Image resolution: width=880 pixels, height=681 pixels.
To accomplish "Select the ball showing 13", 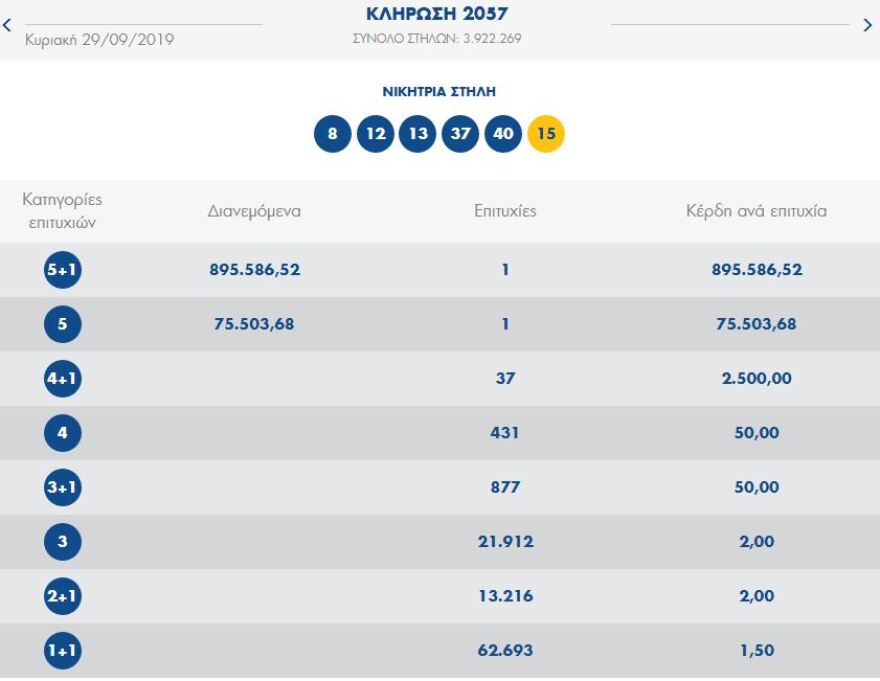I will tap(416, 132).
